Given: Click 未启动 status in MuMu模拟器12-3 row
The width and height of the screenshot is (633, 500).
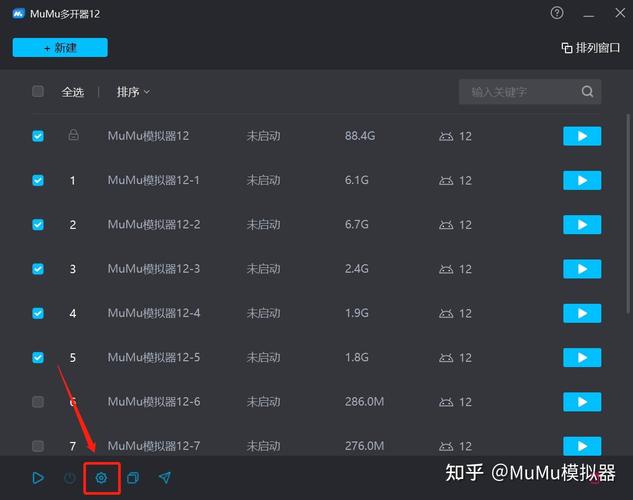Looking at the screenshot, I should coord(263,269).
